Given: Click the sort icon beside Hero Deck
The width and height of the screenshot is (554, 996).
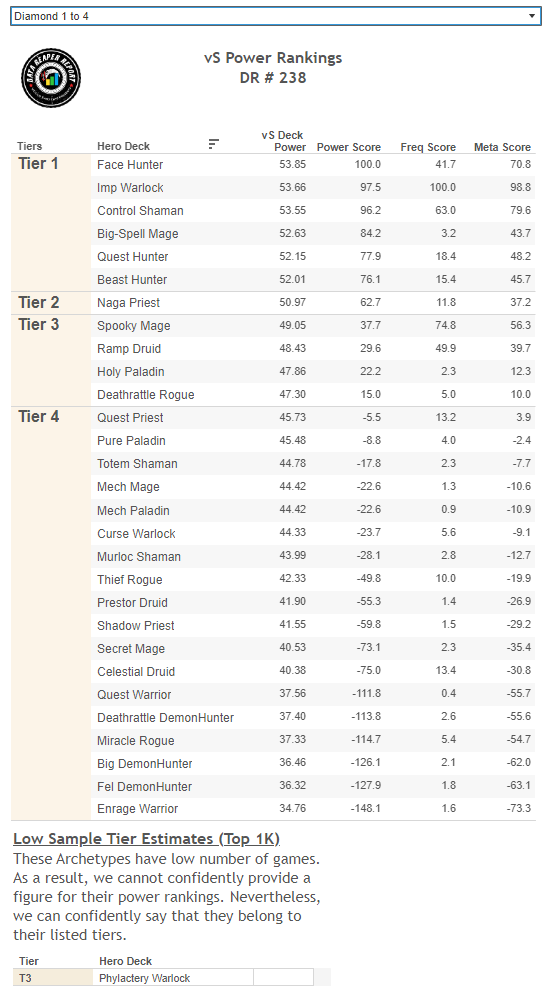Looking at the screenshot, I should (213, 144).
